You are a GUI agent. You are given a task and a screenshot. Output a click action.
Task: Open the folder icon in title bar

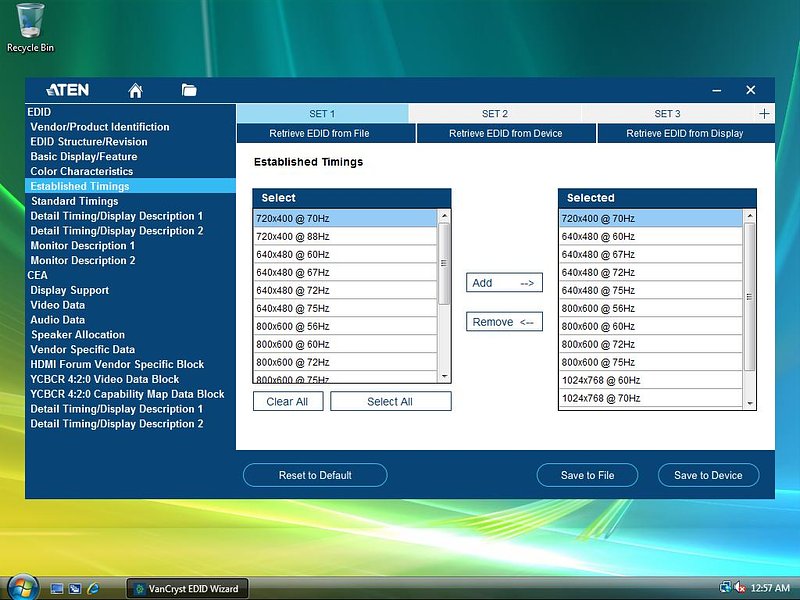click(189, 90)
